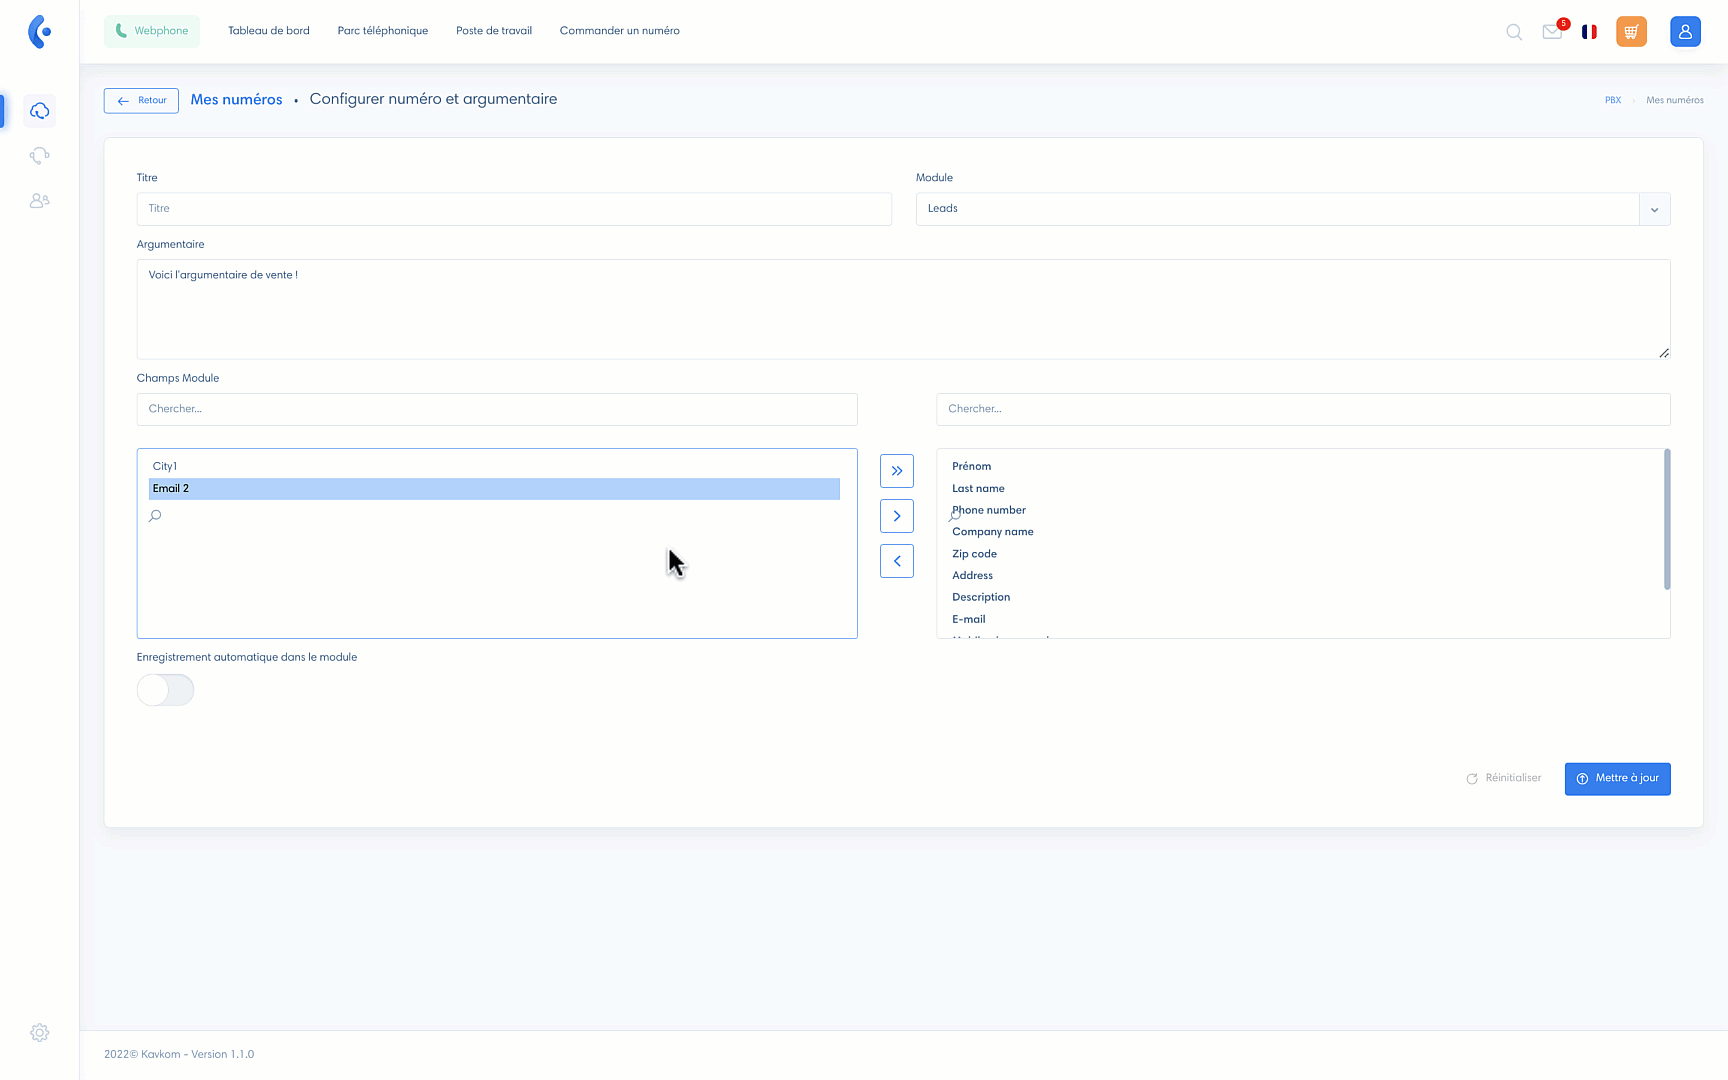Select Email 2 in available fields list
This screenshot has width=1728, height=1080.
tap(494, 489)
